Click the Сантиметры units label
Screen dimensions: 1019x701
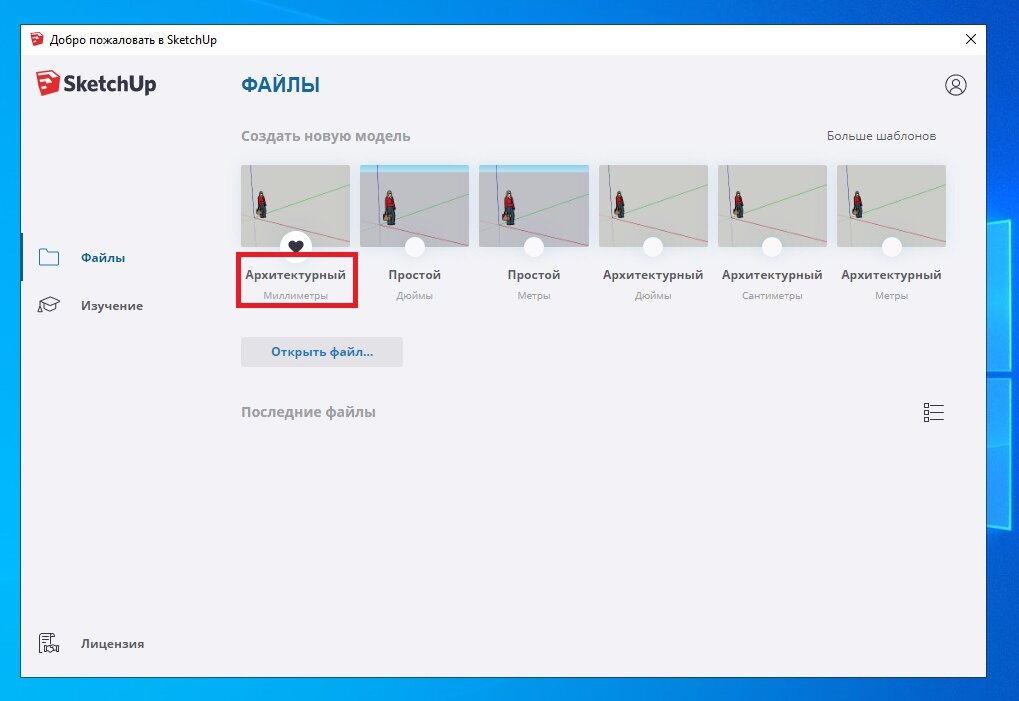pyautogui.click(x=772, y=296)
